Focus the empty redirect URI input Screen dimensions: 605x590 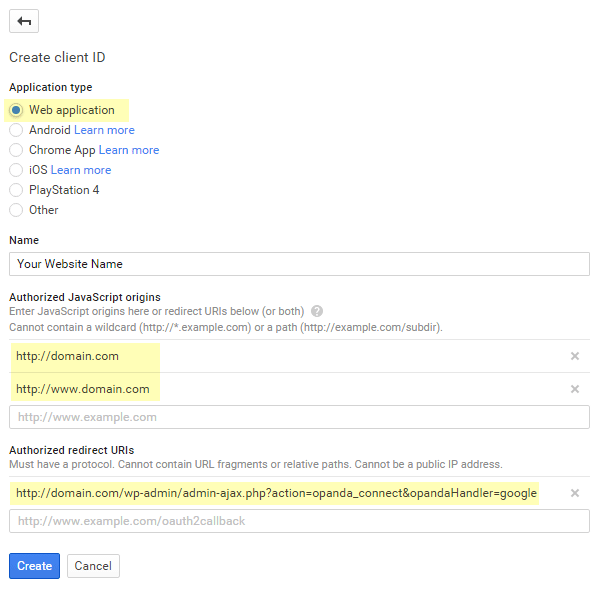[x=299, y=521]
